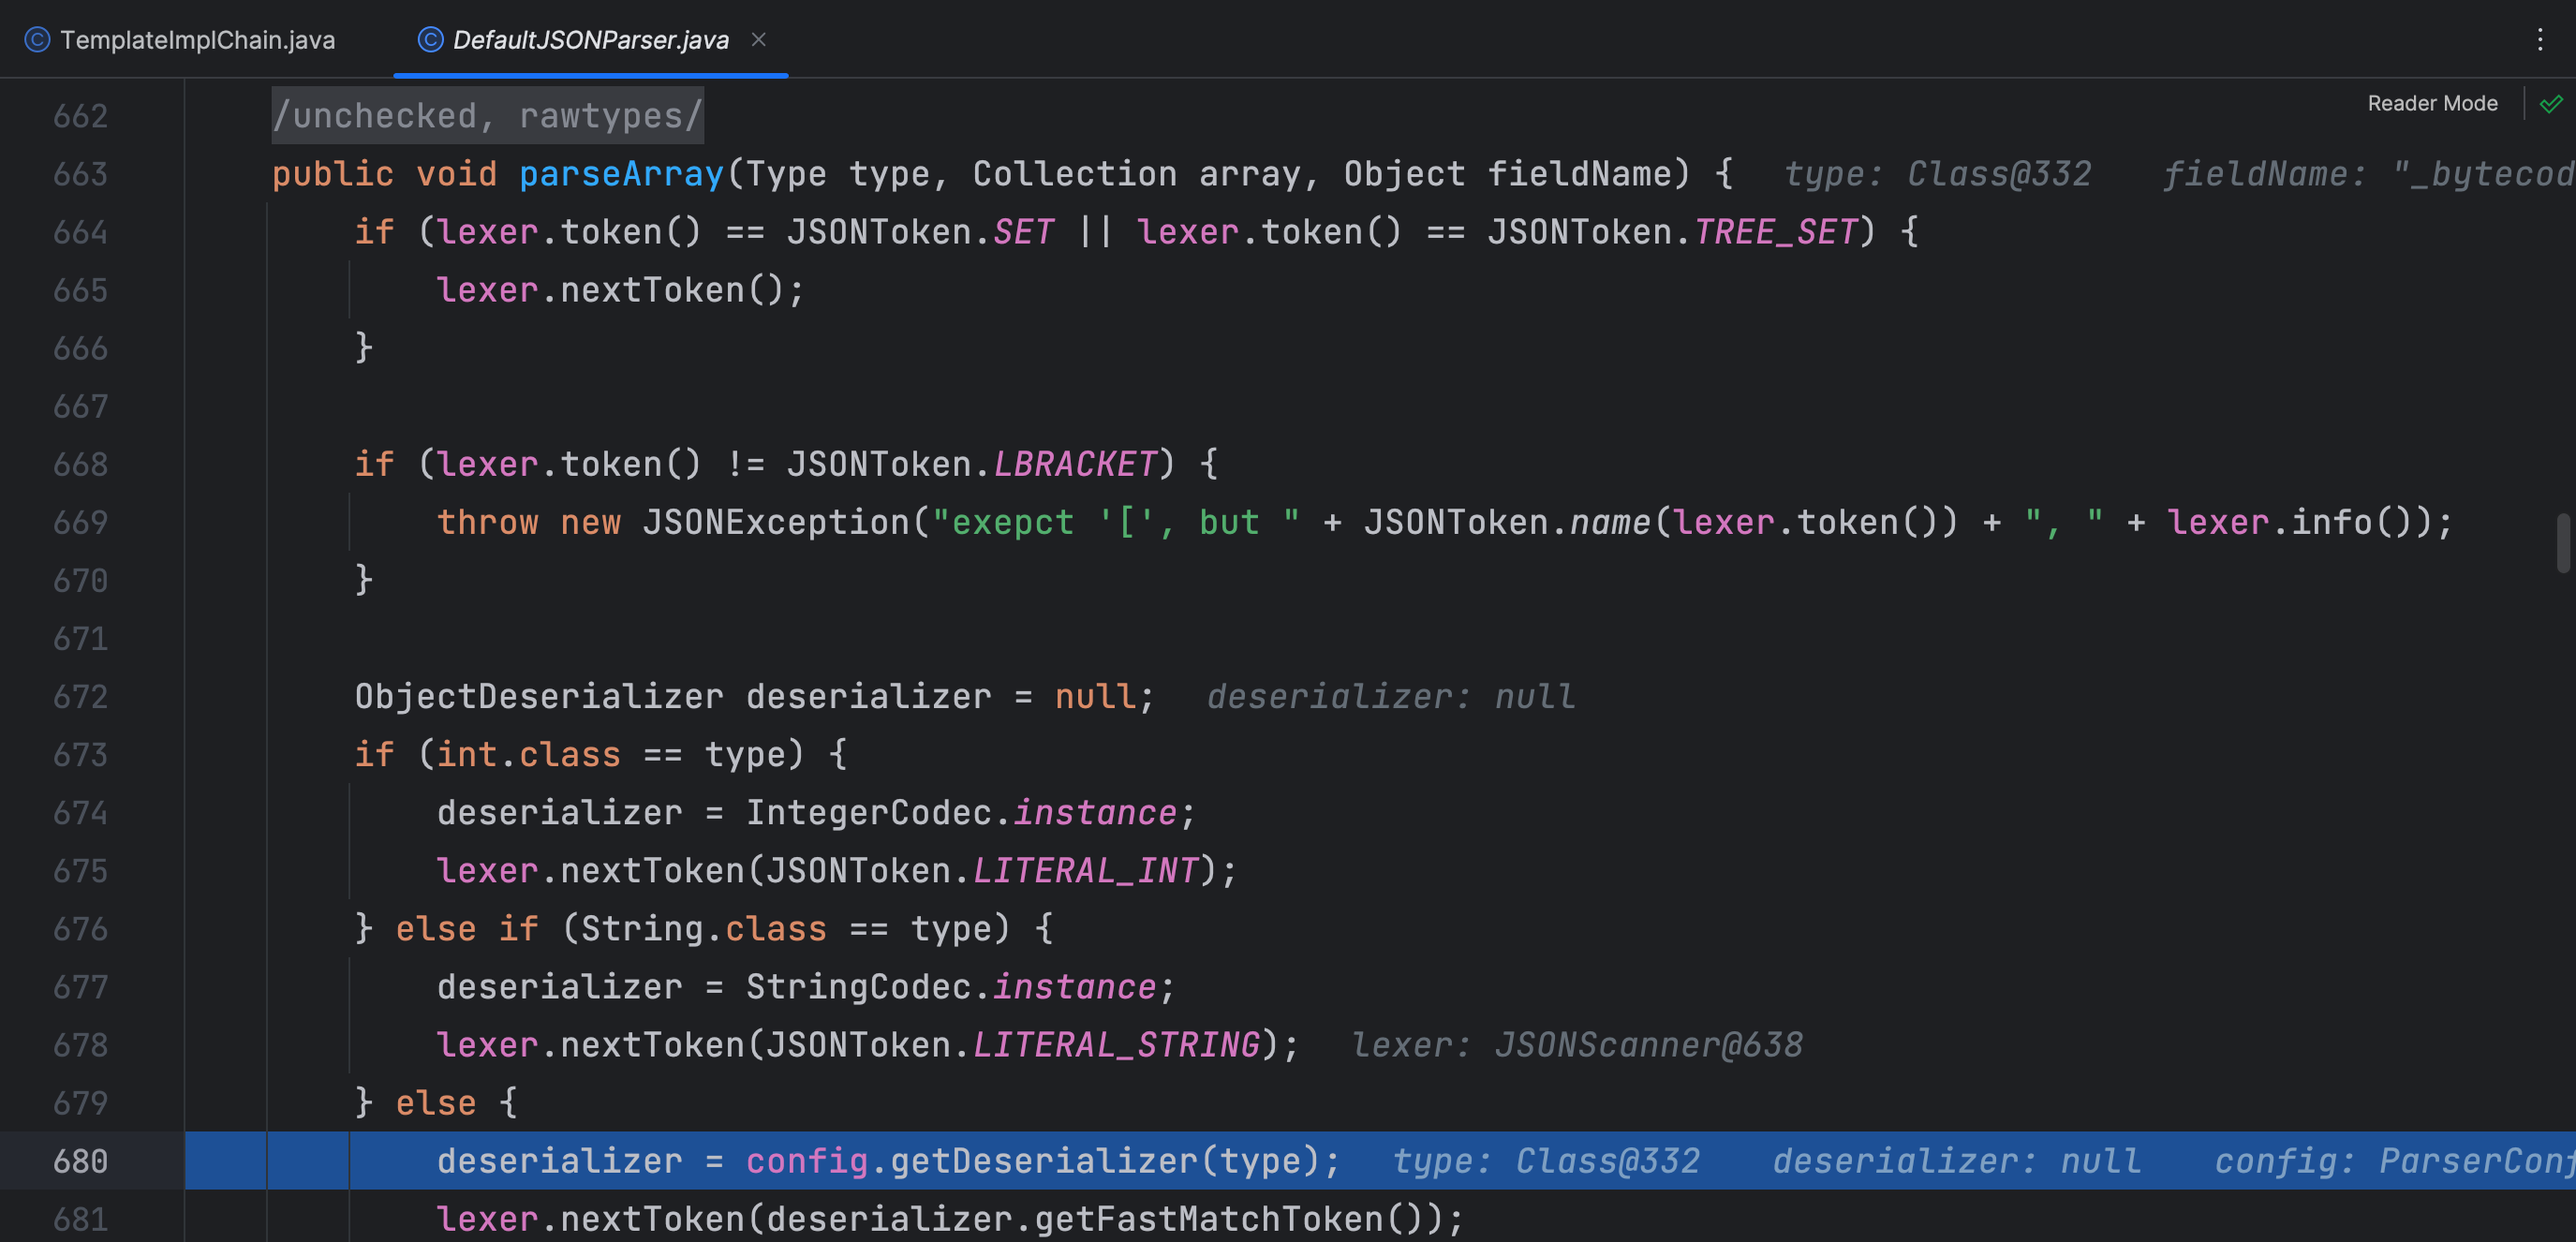Click the TREE_SET constant on line 664
The height and width of the screenshot is (1242, 2576).
1775,232
